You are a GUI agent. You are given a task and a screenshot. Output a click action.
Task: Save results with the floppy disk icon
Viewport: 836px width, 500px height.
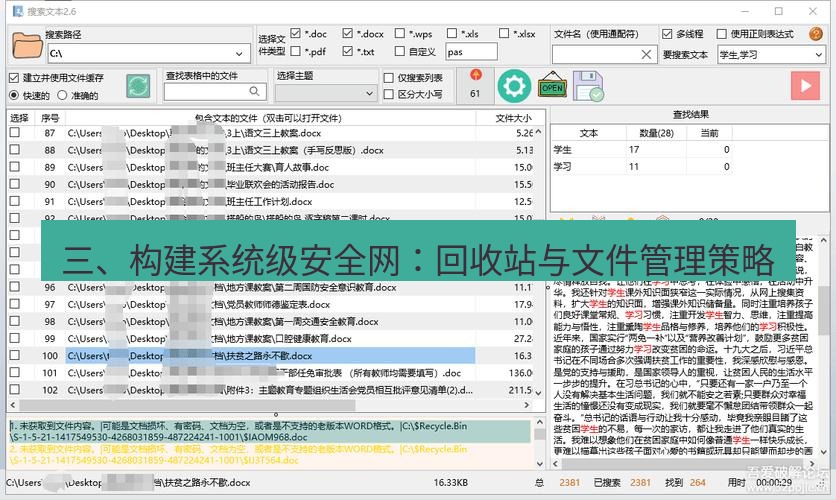click(588, 86)
